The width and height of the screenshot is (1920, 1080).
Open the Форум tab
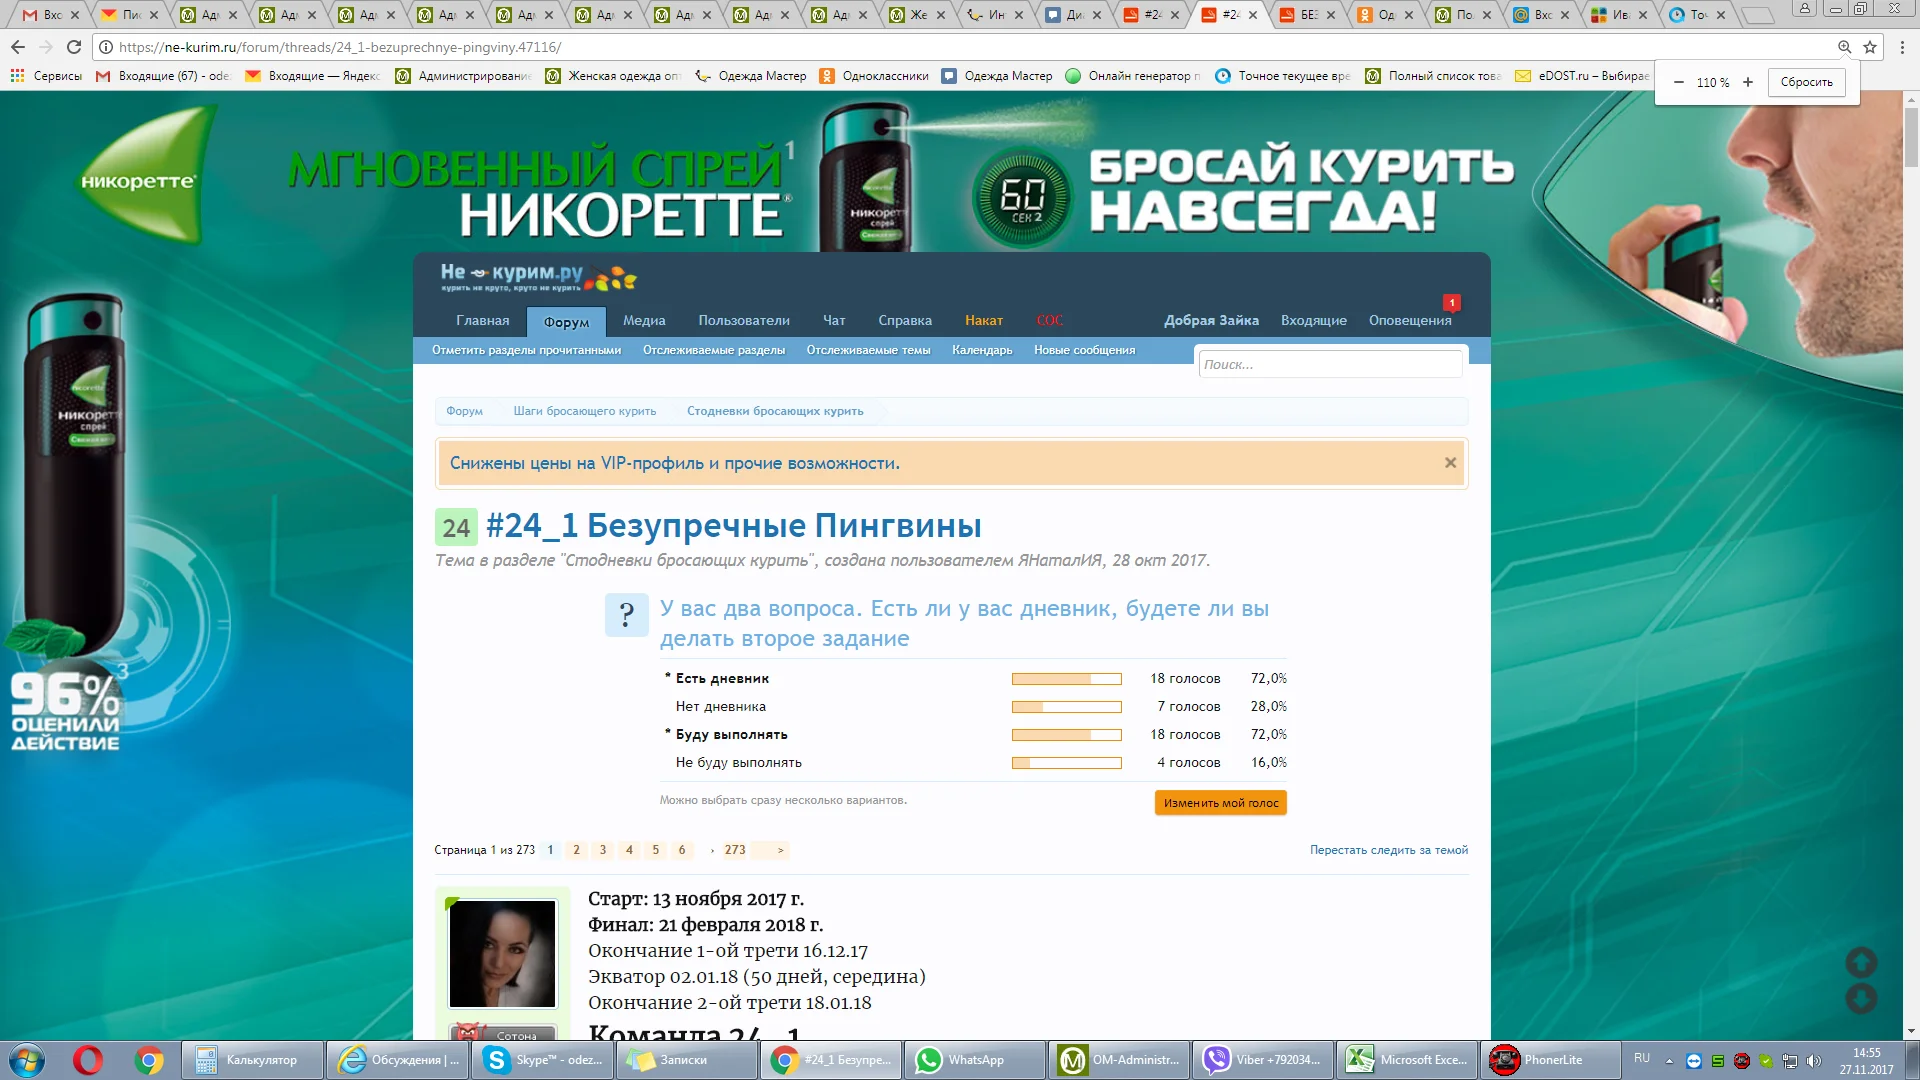[566, 322]
